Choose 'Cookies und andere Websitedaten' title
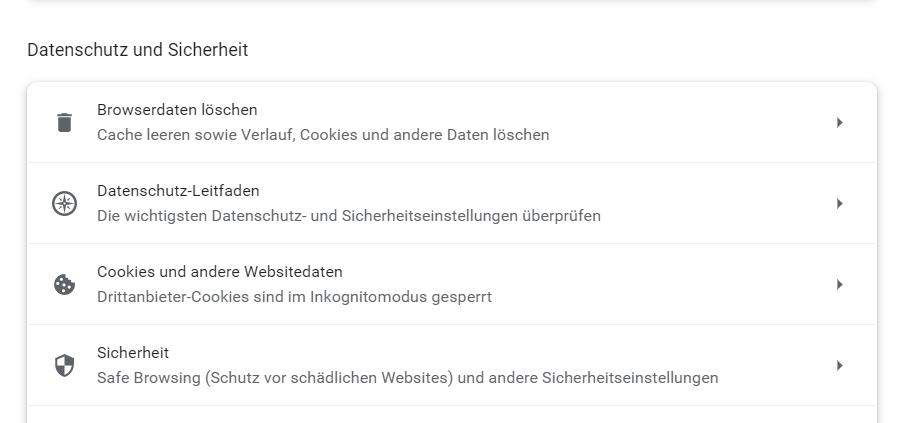Image resolution: width=897 pixels, height=423 pixels. [220, 272]
